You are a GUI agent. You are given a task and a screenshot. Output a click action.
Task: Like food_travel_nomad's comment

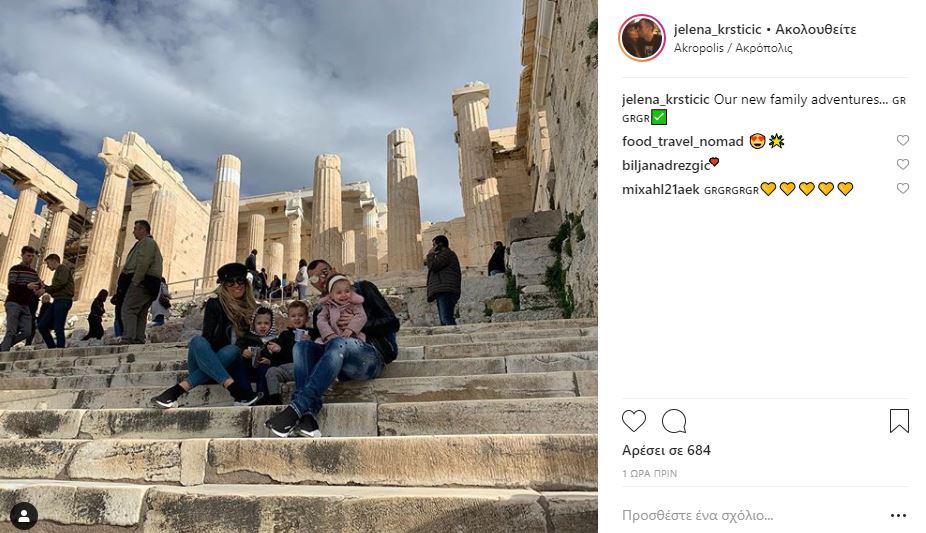pos(902,140)
